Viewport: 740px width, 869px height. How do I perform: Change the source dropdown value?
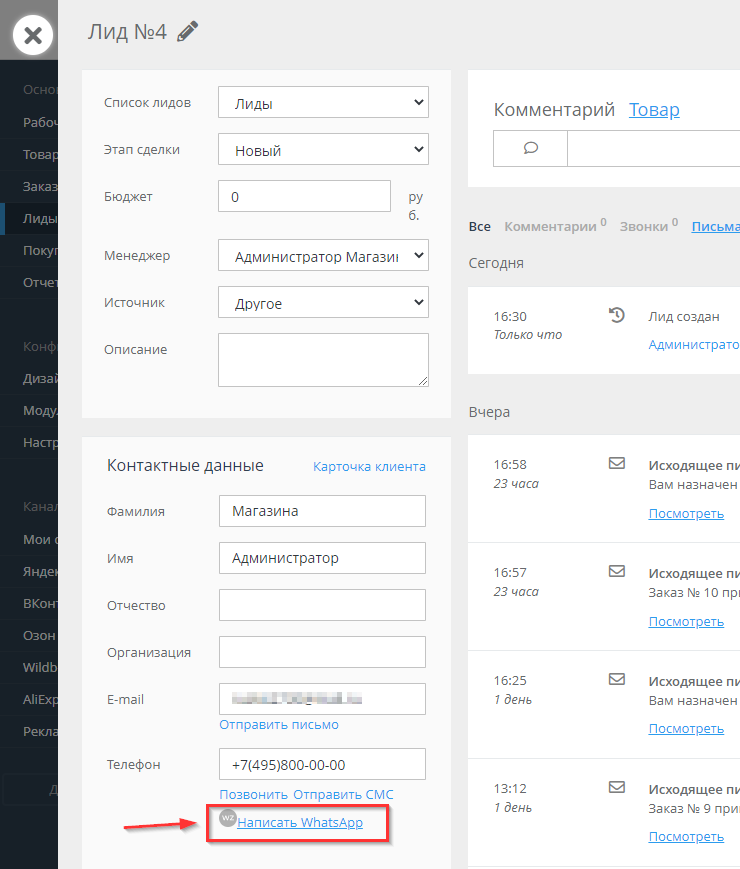323,302
